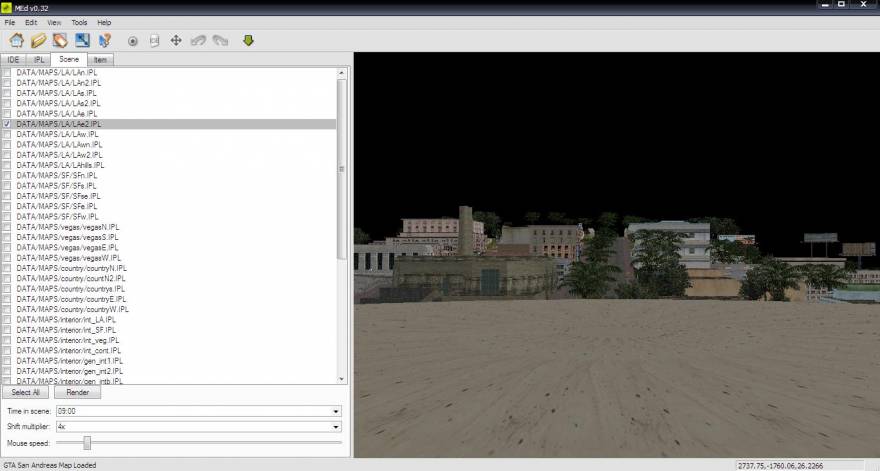Screen dimensions: 880x471
Task: Click the scene list scroll-up arrow
Action: tap(342, 73)
